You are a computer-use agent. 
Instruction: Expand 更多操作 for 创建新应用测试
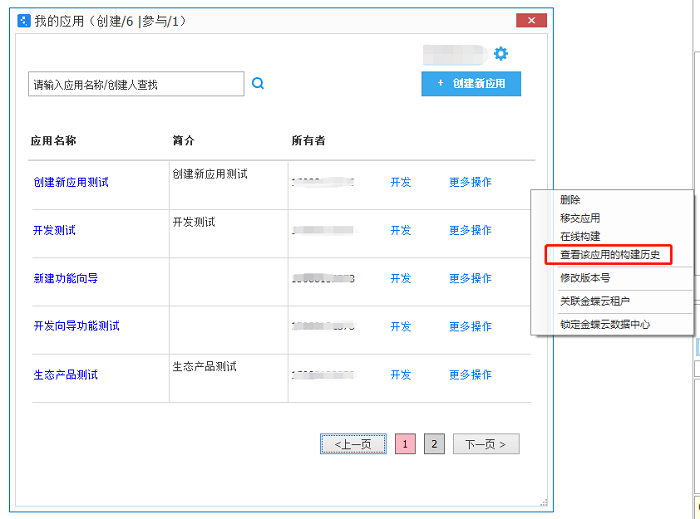(x=470, y=183)
